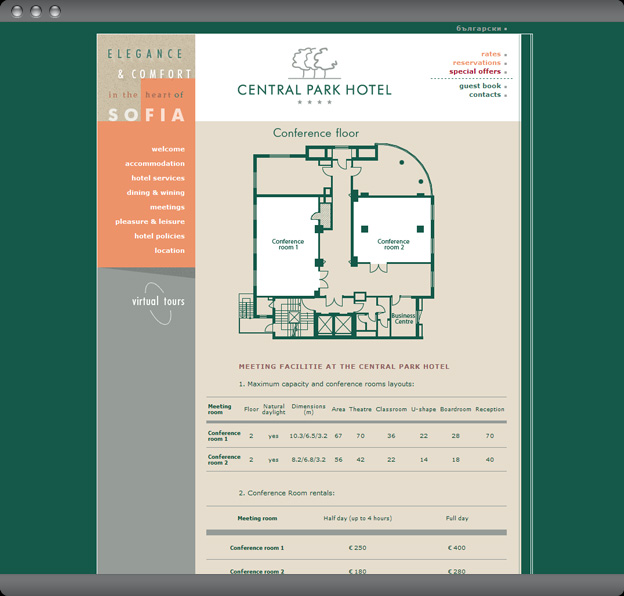Click Meeting Facilitie heading text
Image resolution: width=624 pixels, height=596 pixels.
344,366
